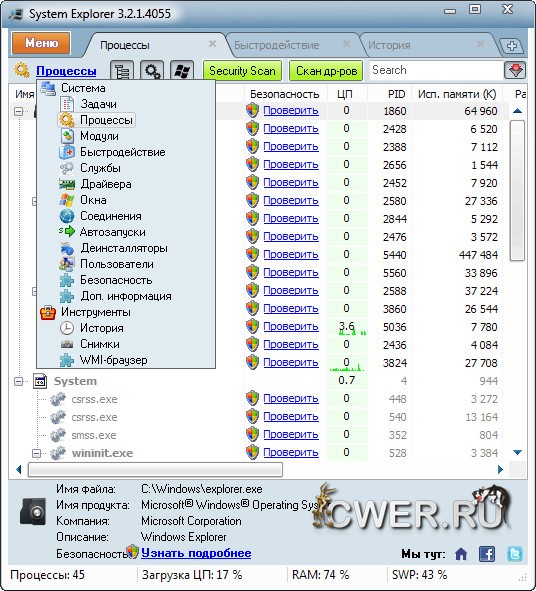Screen dimensions: 536x591
Task: Open Снимки menu entry
Action: click(x=100, y=344)
